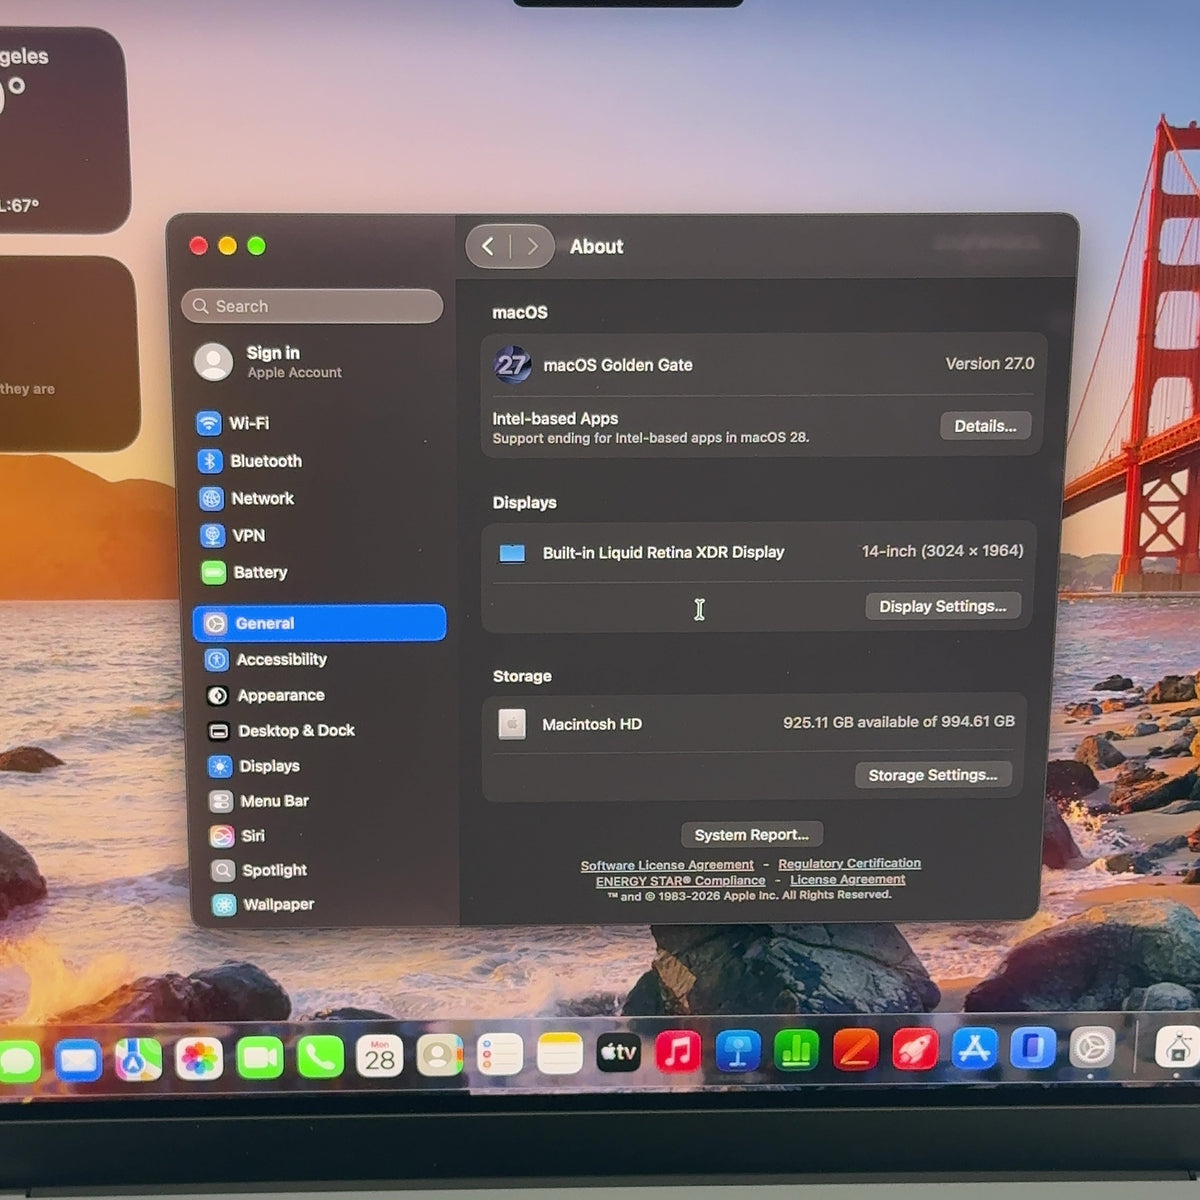This screenshot has width=1200, height=1200.
Task: Open the Regulatory Certification link
Action: tap(850, 863)
